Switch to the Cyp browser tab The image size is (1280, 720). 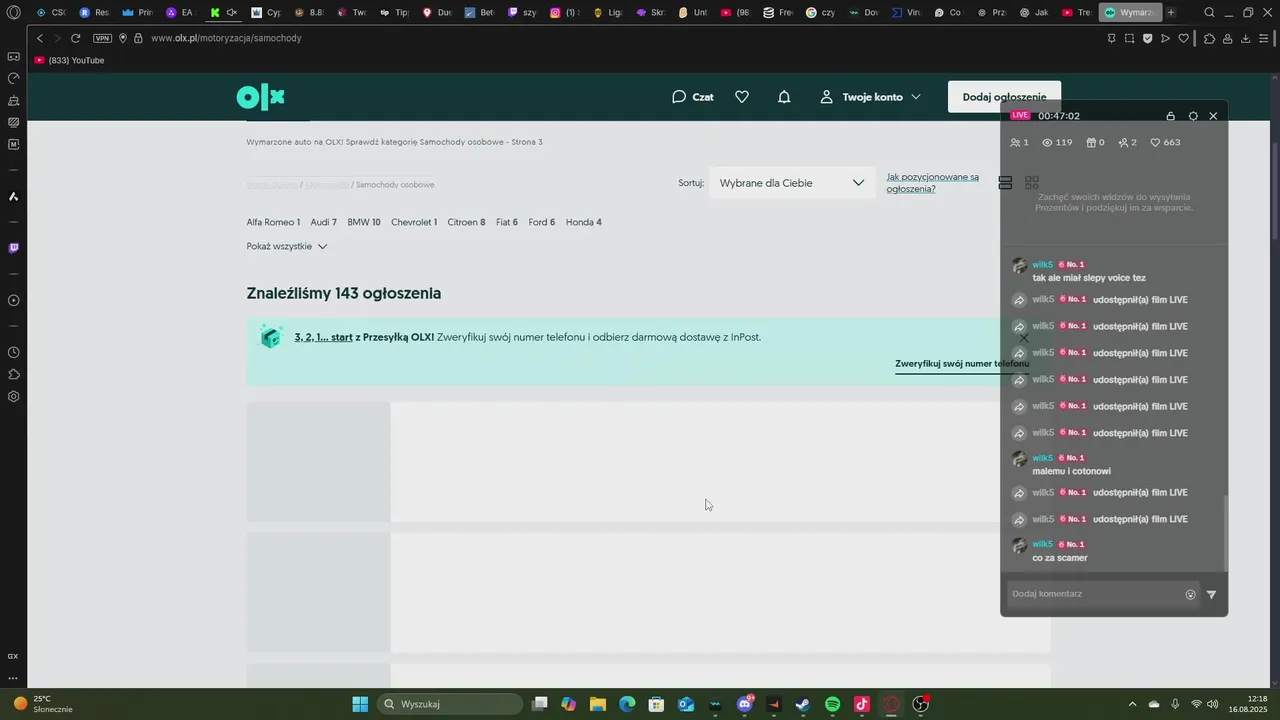coord(266,12)
